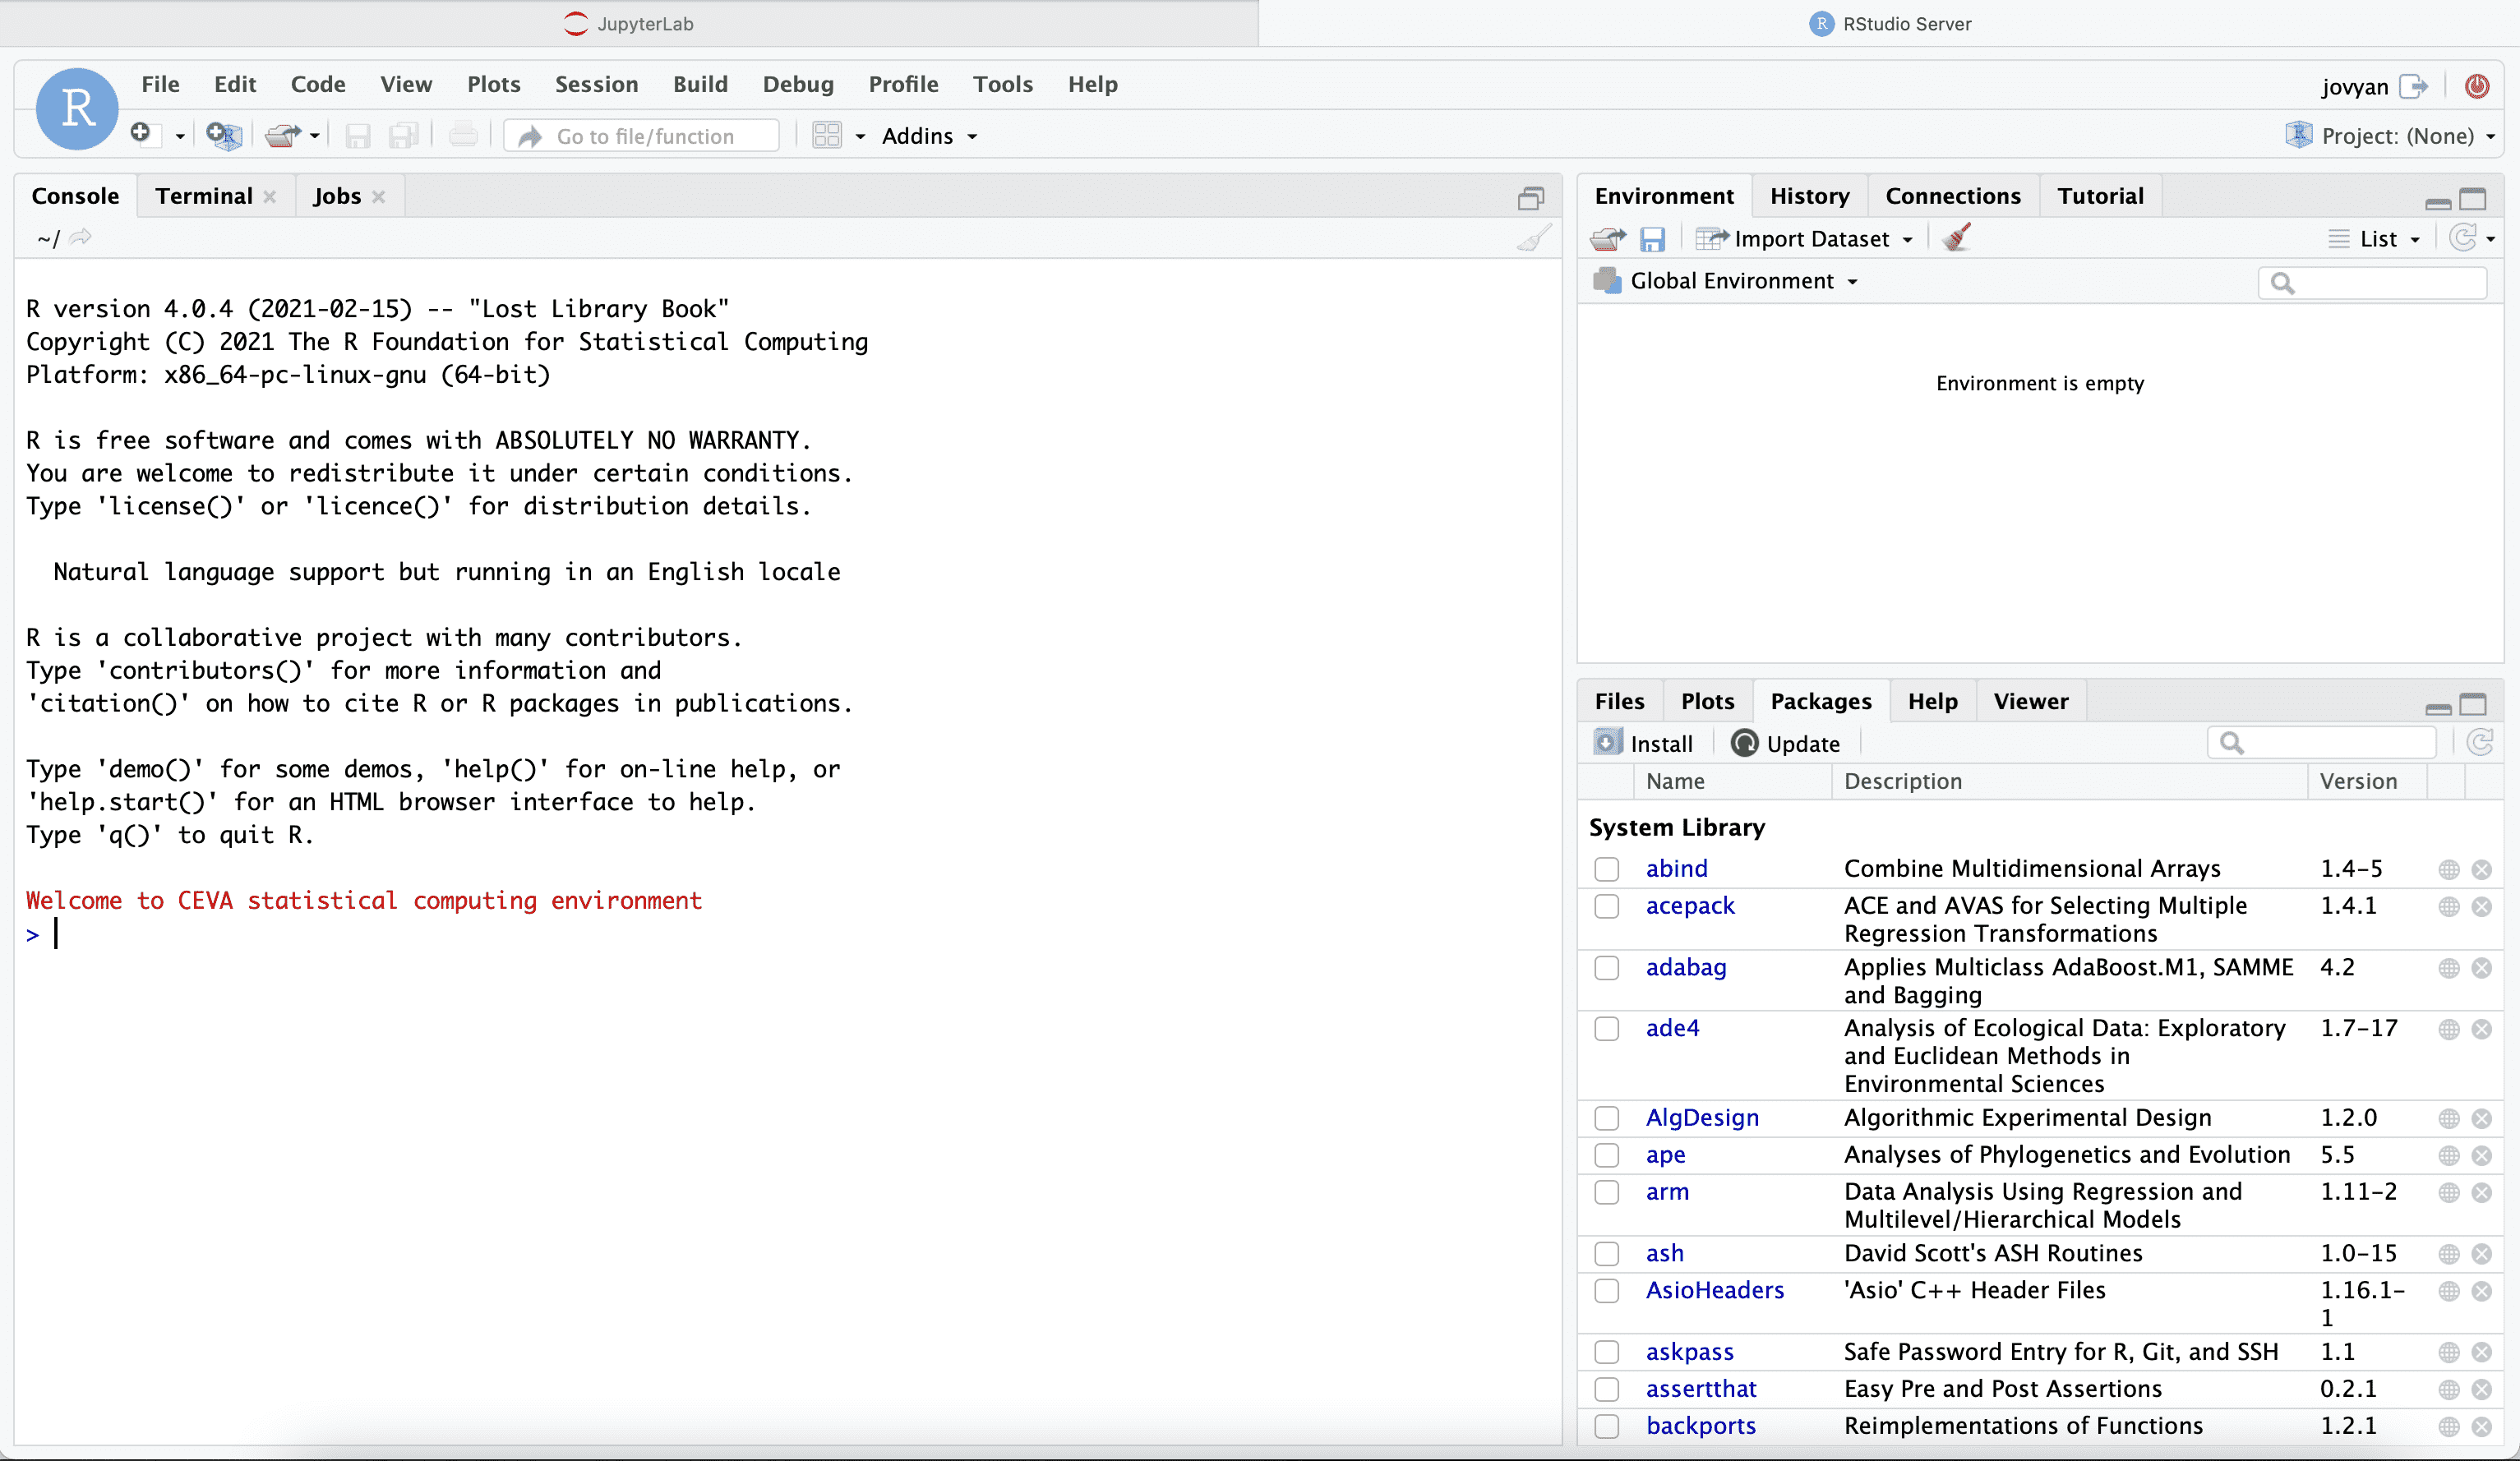Viewport: 2520px width, 1461px height.
Task: Open the AlgDesign package link
Action: tap(1701, 1118)
